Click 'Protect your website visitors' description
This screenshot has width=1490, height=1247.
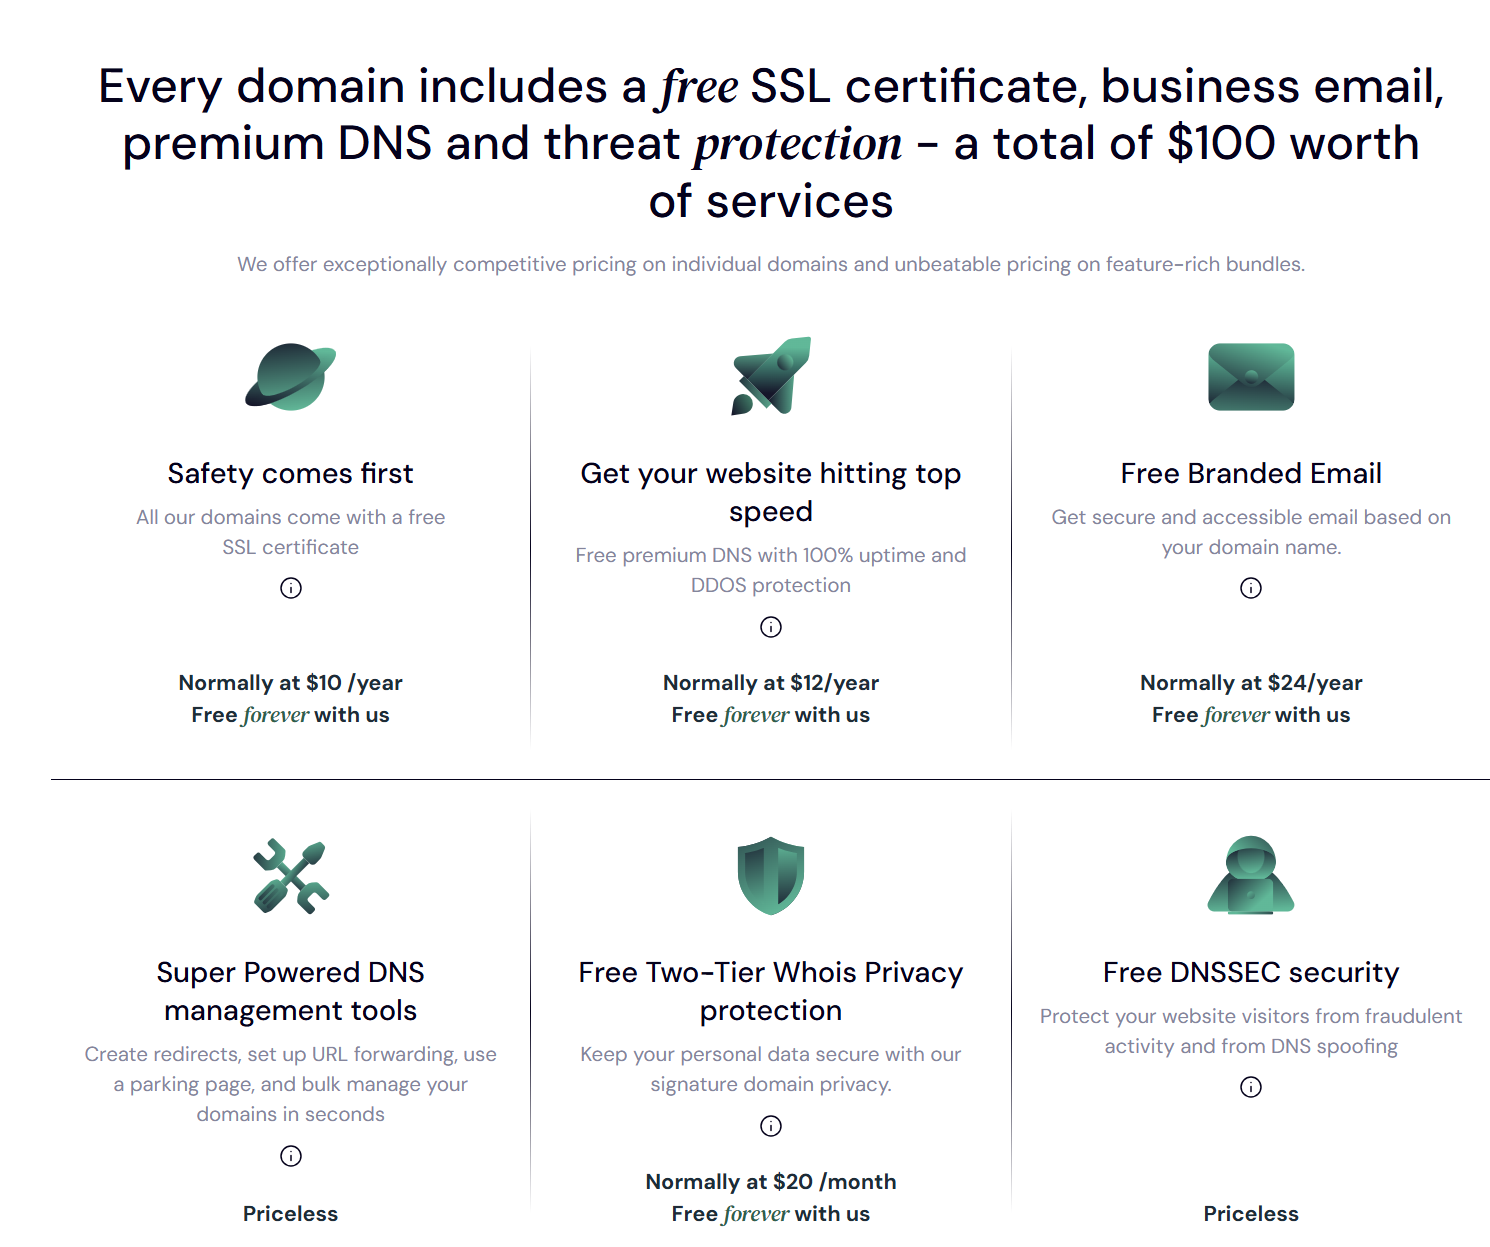coord(1251,1031)
